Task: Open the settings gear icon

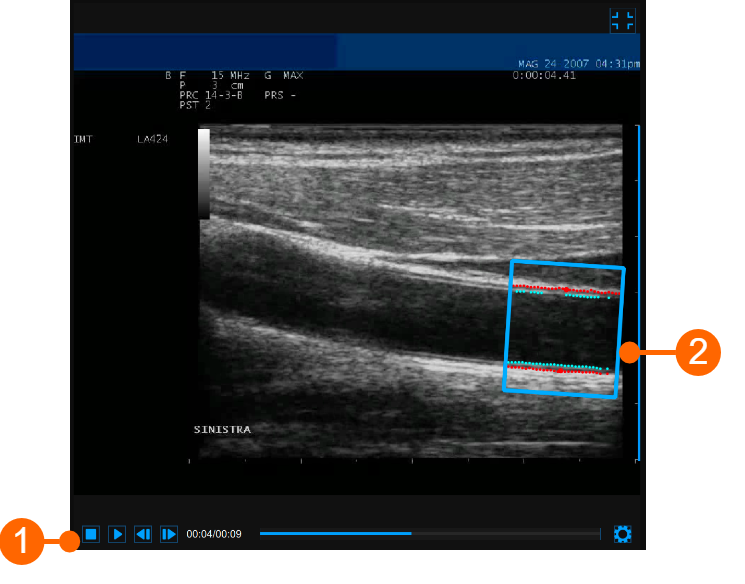Action: coord(622,535)
